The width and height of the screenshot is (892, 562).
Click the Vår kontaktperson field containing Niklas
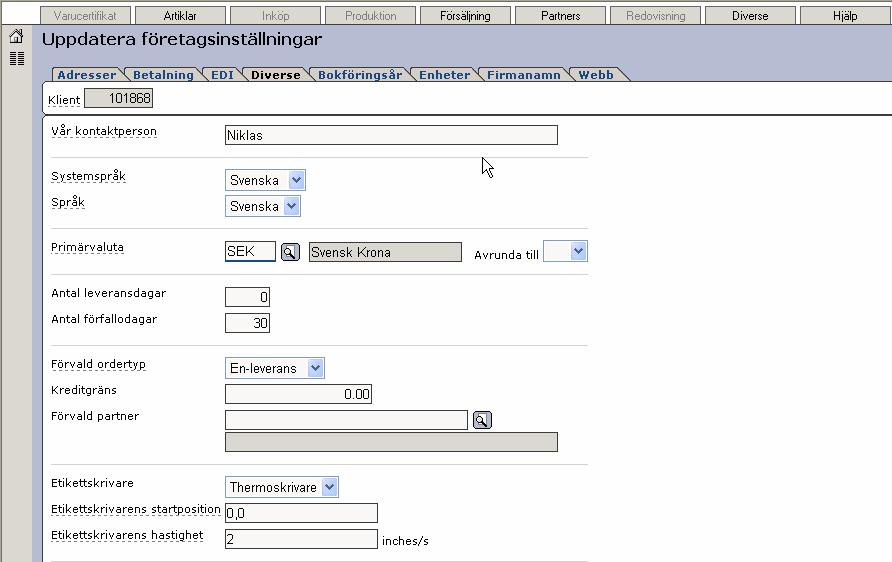pyautogui.click(x=391, y=135)
